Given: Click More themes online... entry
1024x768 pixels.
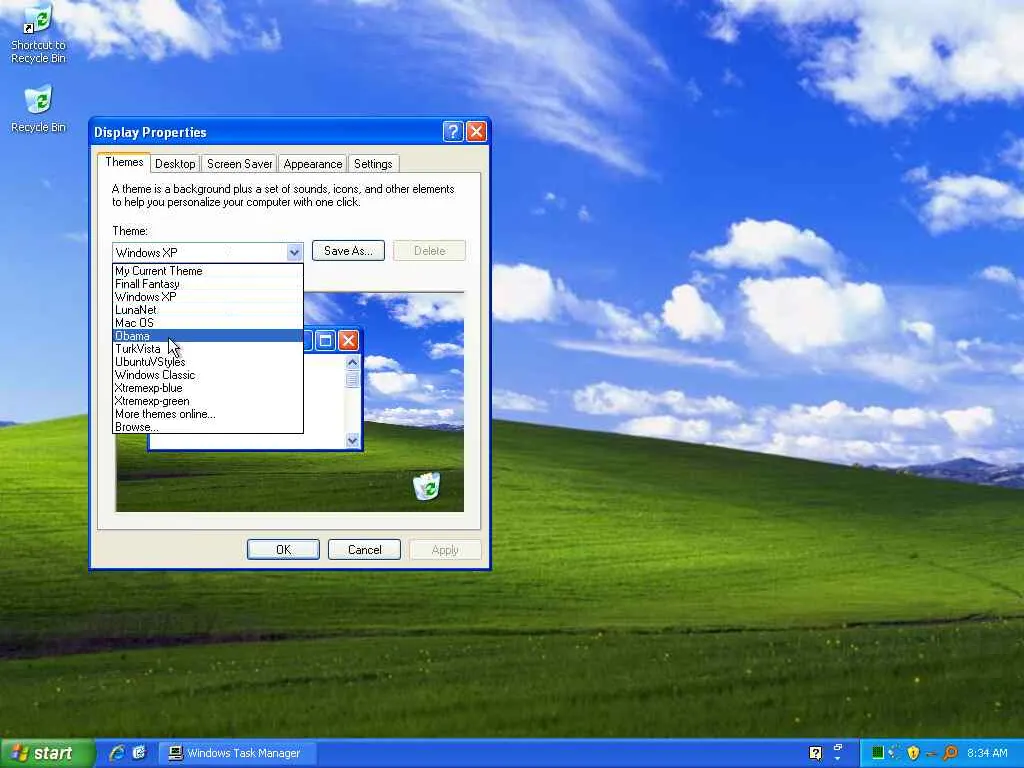Looking at the screenshot, I should (x=208, y=414).
